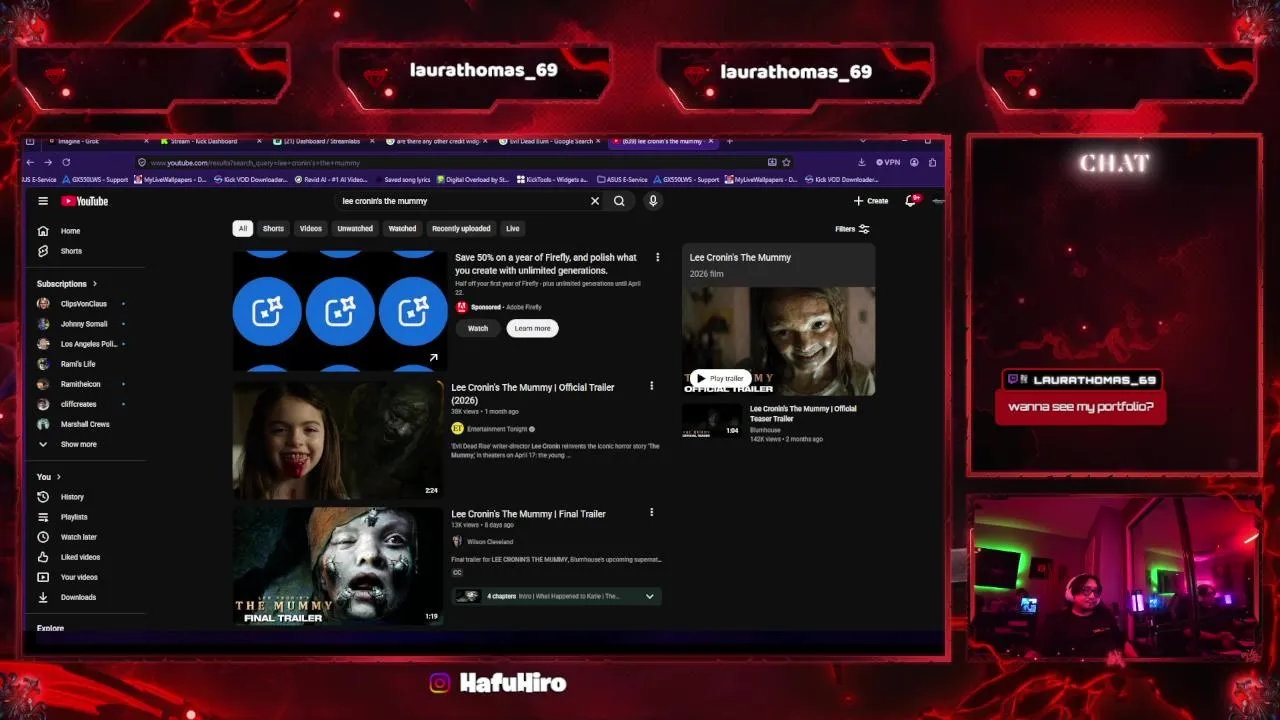This screenshot has height=720, width=1280.
Task: Open Wilson Cleveland channel link
Action: (x=490, y=542)
